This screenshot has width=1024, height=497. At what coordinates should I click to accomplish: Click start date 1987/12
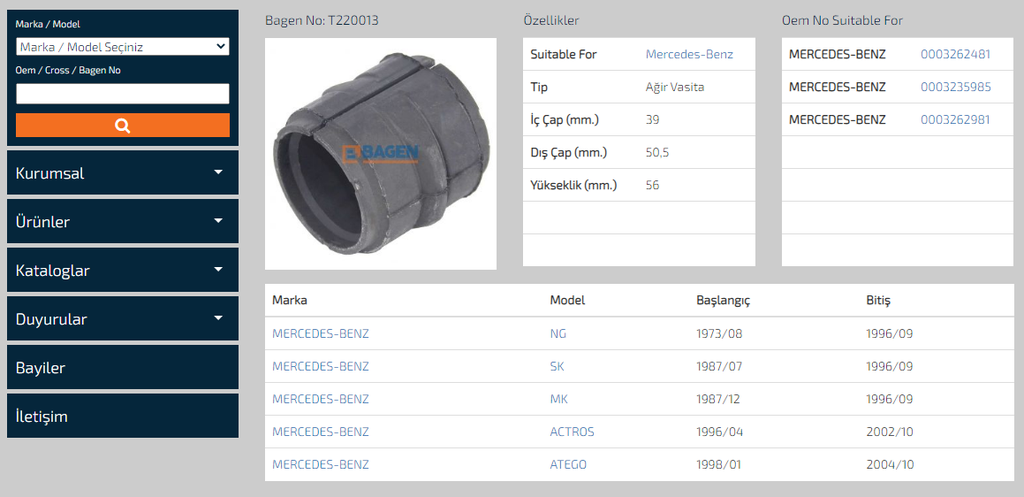click(718, 399)
